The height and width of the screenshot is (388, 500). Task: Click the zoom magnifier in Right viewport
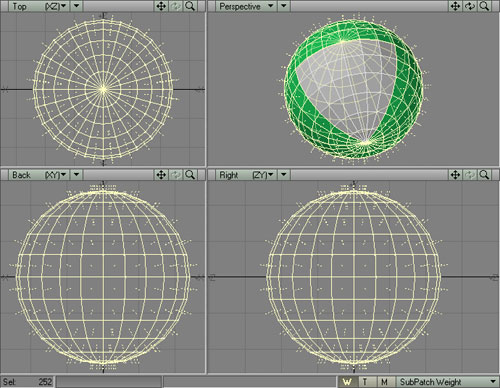click(484, 175)
